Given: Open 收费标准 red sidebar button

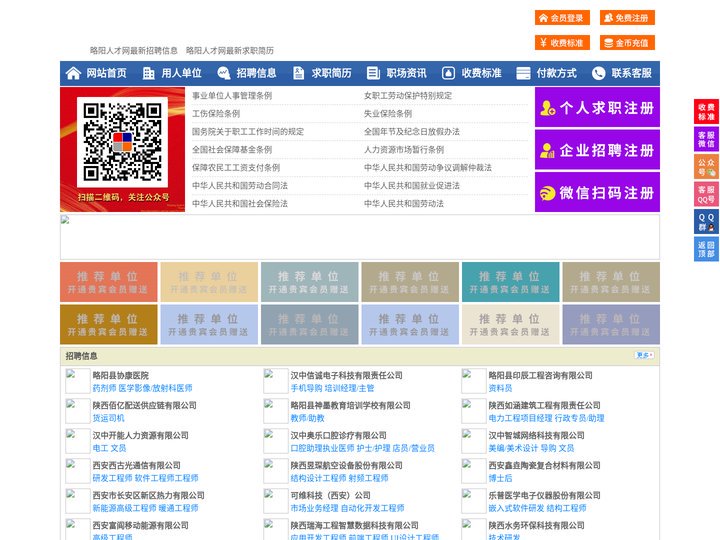Looking at the screenshot, I should tap(706, 112).
